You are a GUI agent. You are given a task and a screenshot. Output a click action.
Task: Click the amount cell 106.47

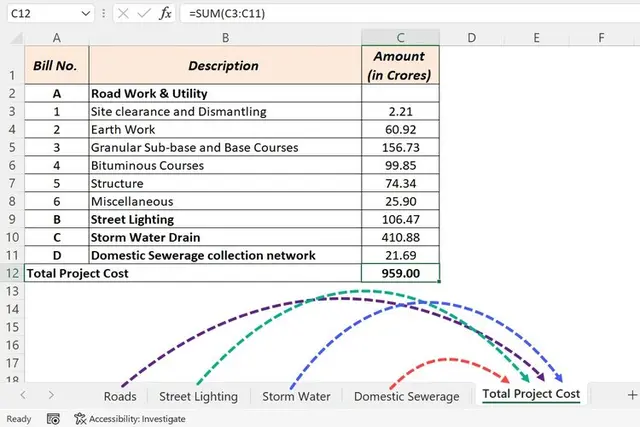[400, 219]
